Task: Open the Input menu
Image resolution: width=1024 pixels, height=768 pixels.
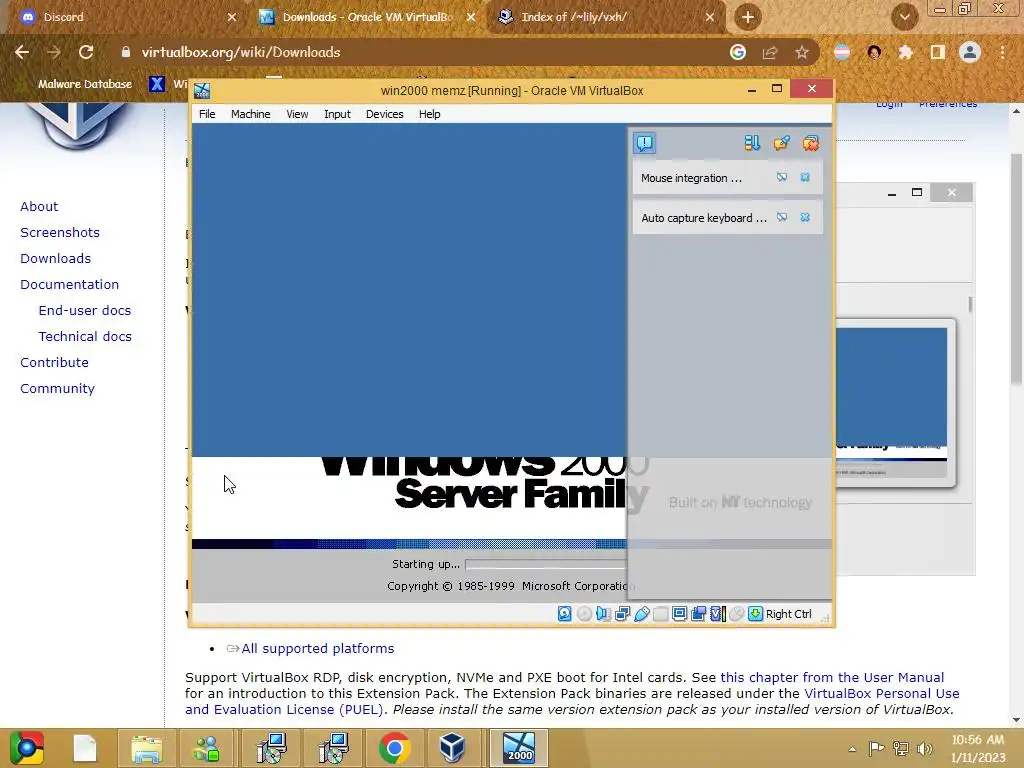Action: [x=337, y=114]
